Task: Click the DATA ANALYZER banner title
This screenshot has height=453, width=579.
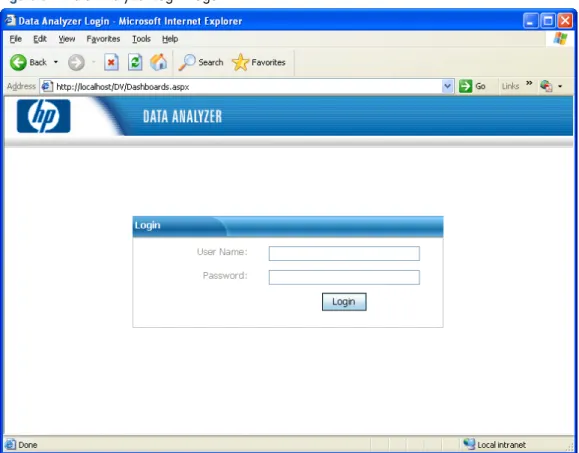Action: click(182, 116)
